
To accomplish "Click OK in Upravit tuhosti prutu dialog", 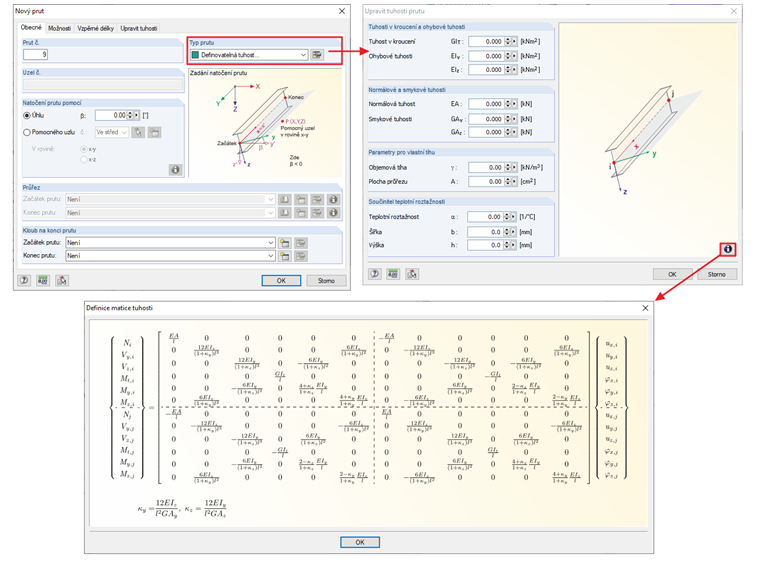I will coord(672,274).
